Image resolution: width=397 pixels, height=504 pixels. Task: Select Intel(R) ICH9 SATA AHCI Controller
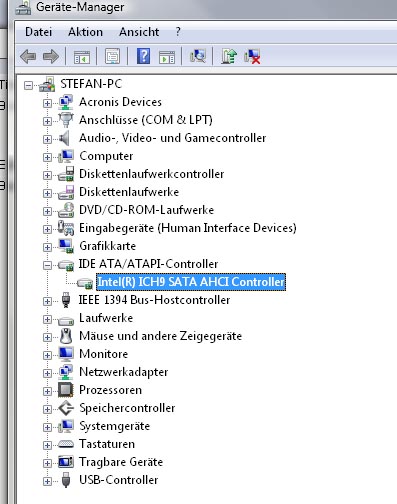click(x=191, y=282)
